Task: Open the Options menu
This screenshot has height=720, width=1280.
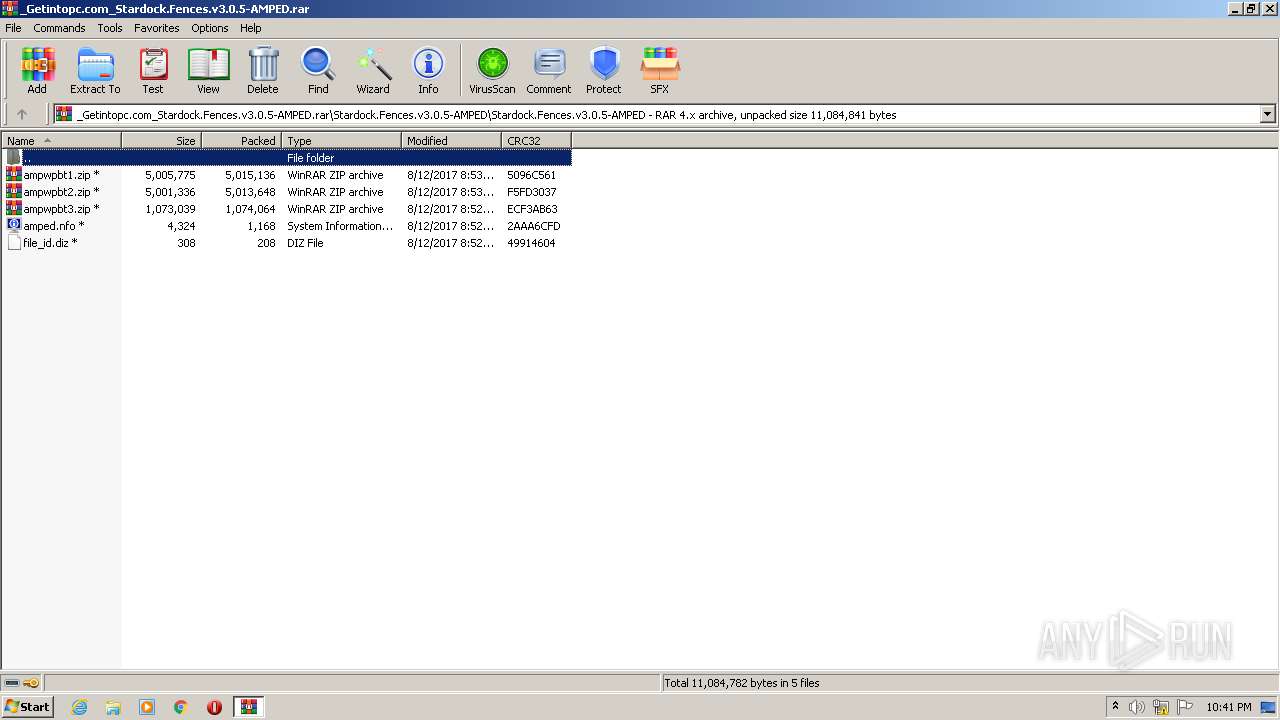Action: point(210,28)
